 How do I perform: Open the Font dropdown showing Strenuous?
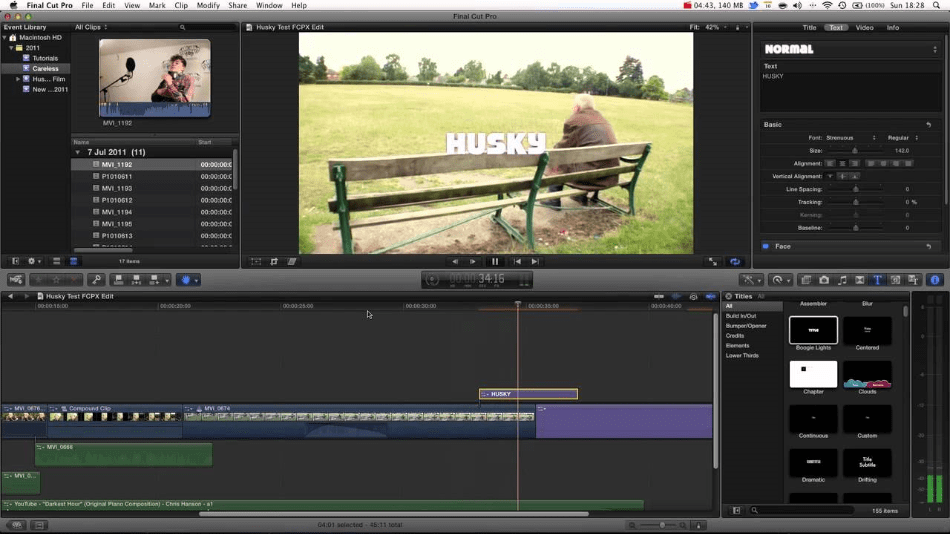coord(851,138)
